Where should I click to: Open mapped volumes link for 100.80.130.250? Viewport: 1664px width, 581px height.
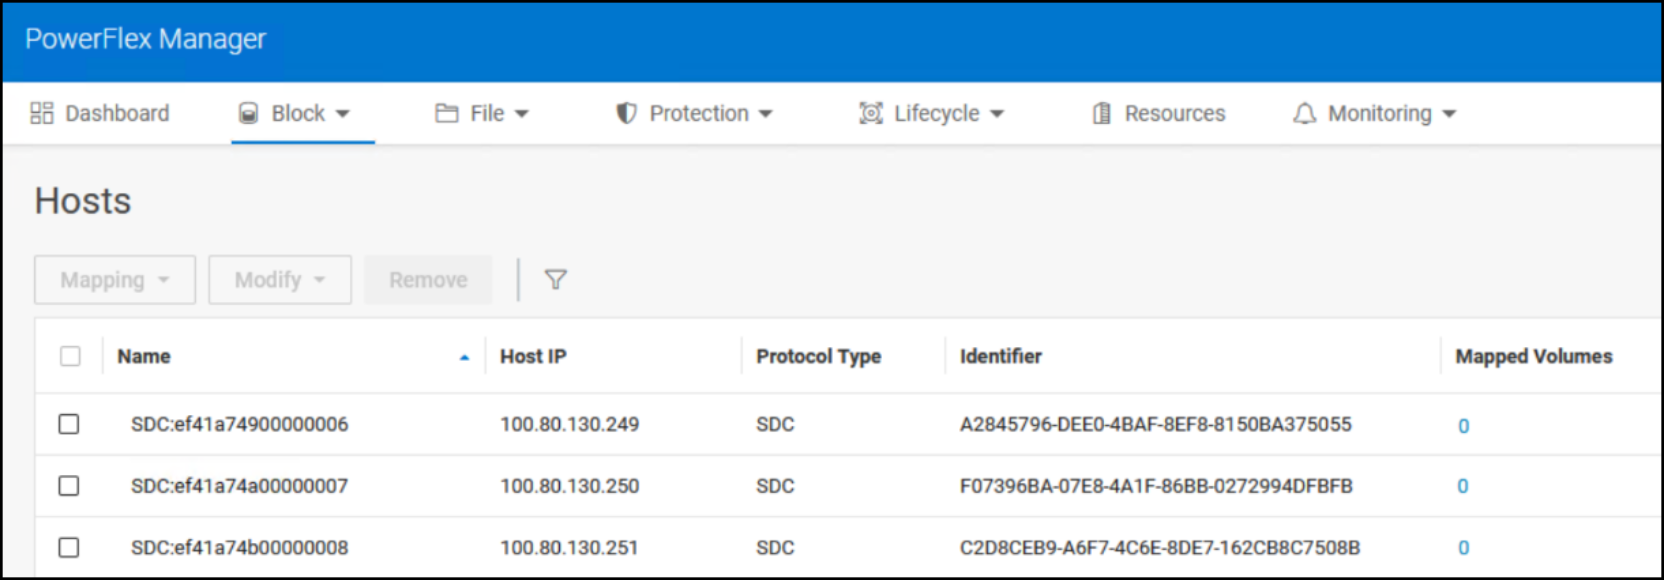point(1463,486)
